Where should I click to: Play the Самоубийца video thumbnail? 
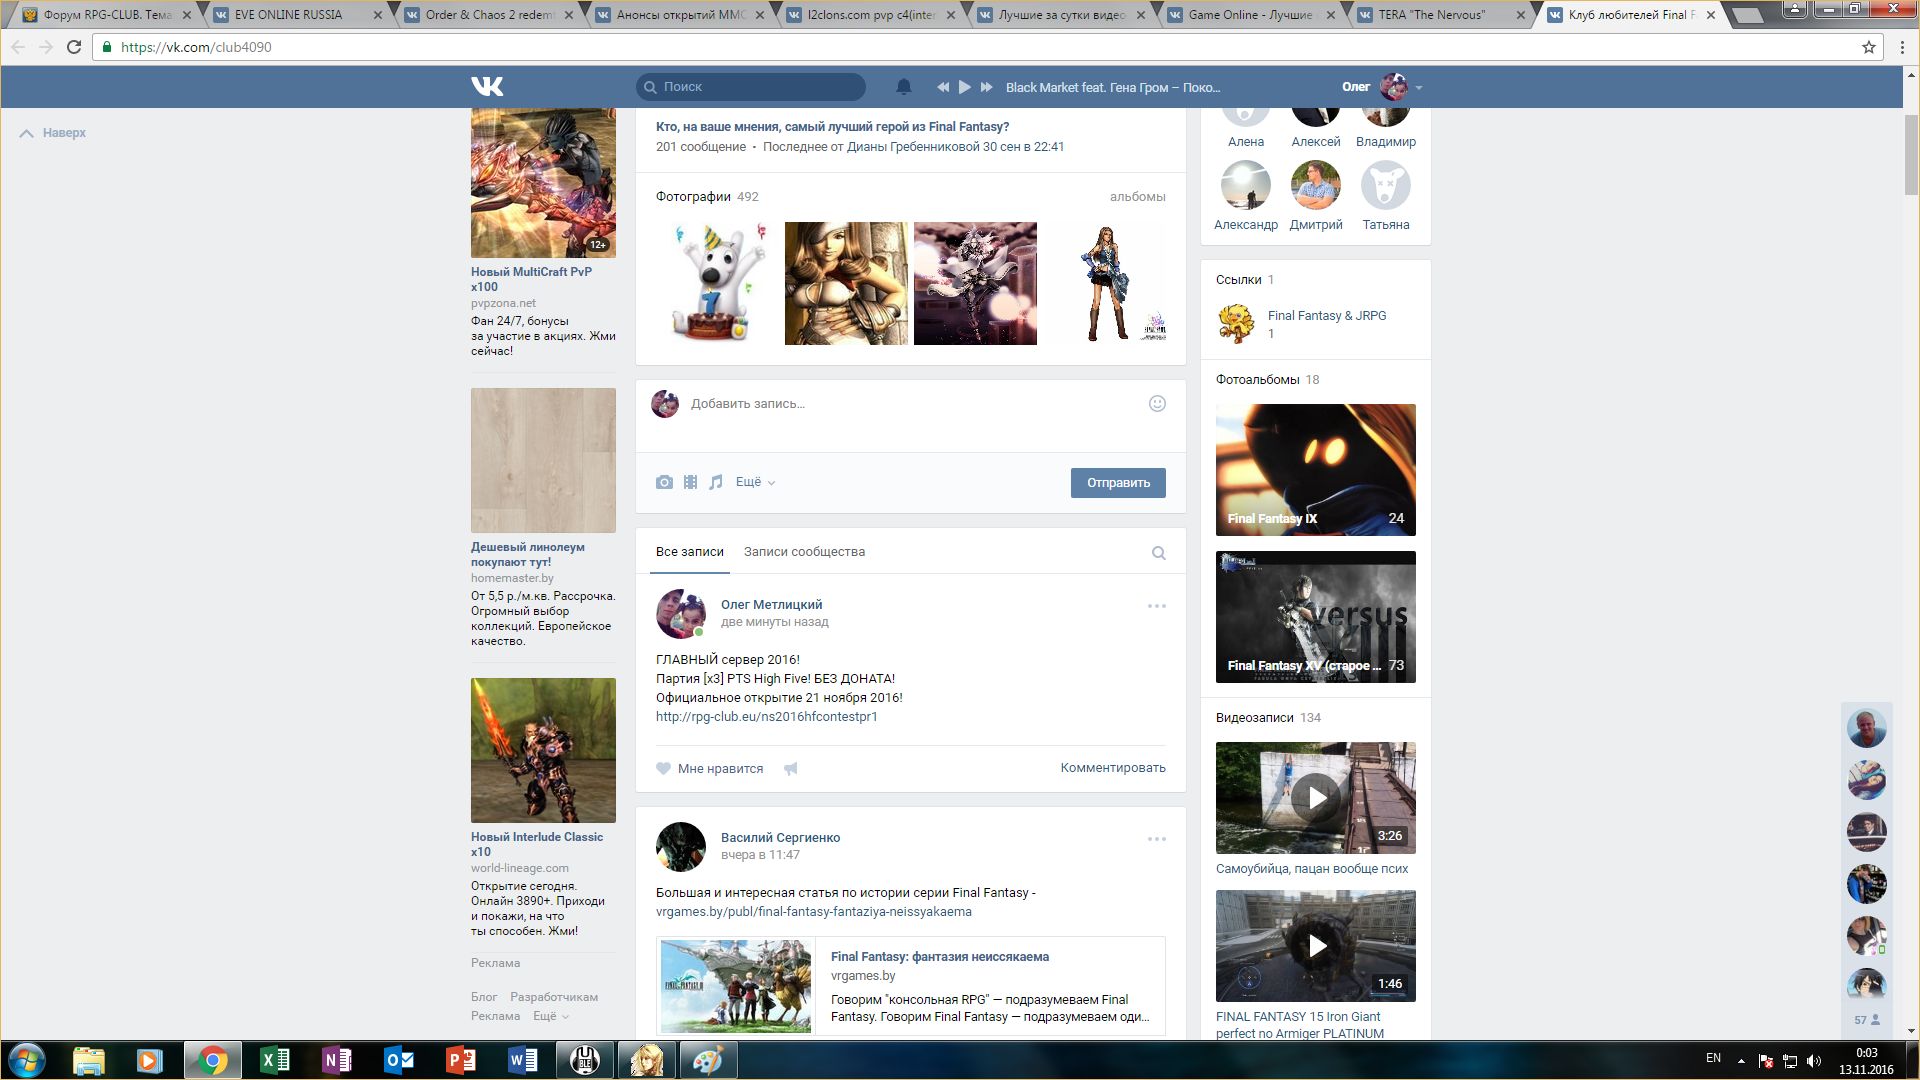click(x=1316, y=798)
